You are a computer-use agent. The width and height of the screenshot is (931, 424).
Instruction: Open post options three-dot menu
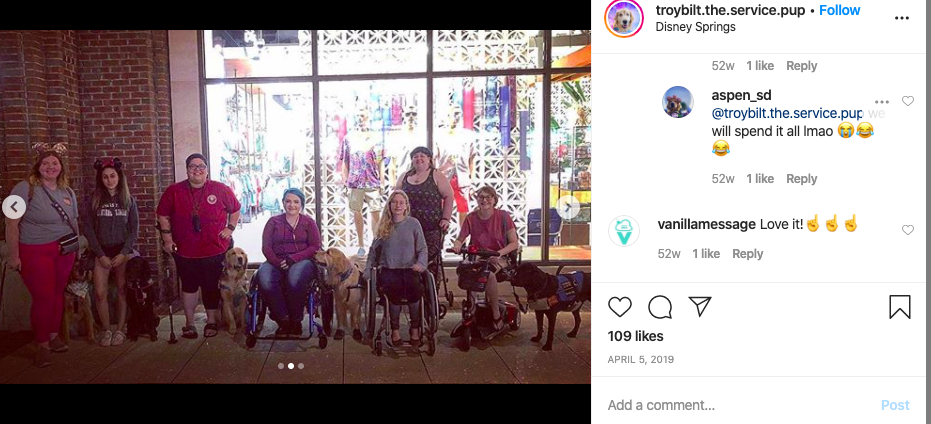902,18
